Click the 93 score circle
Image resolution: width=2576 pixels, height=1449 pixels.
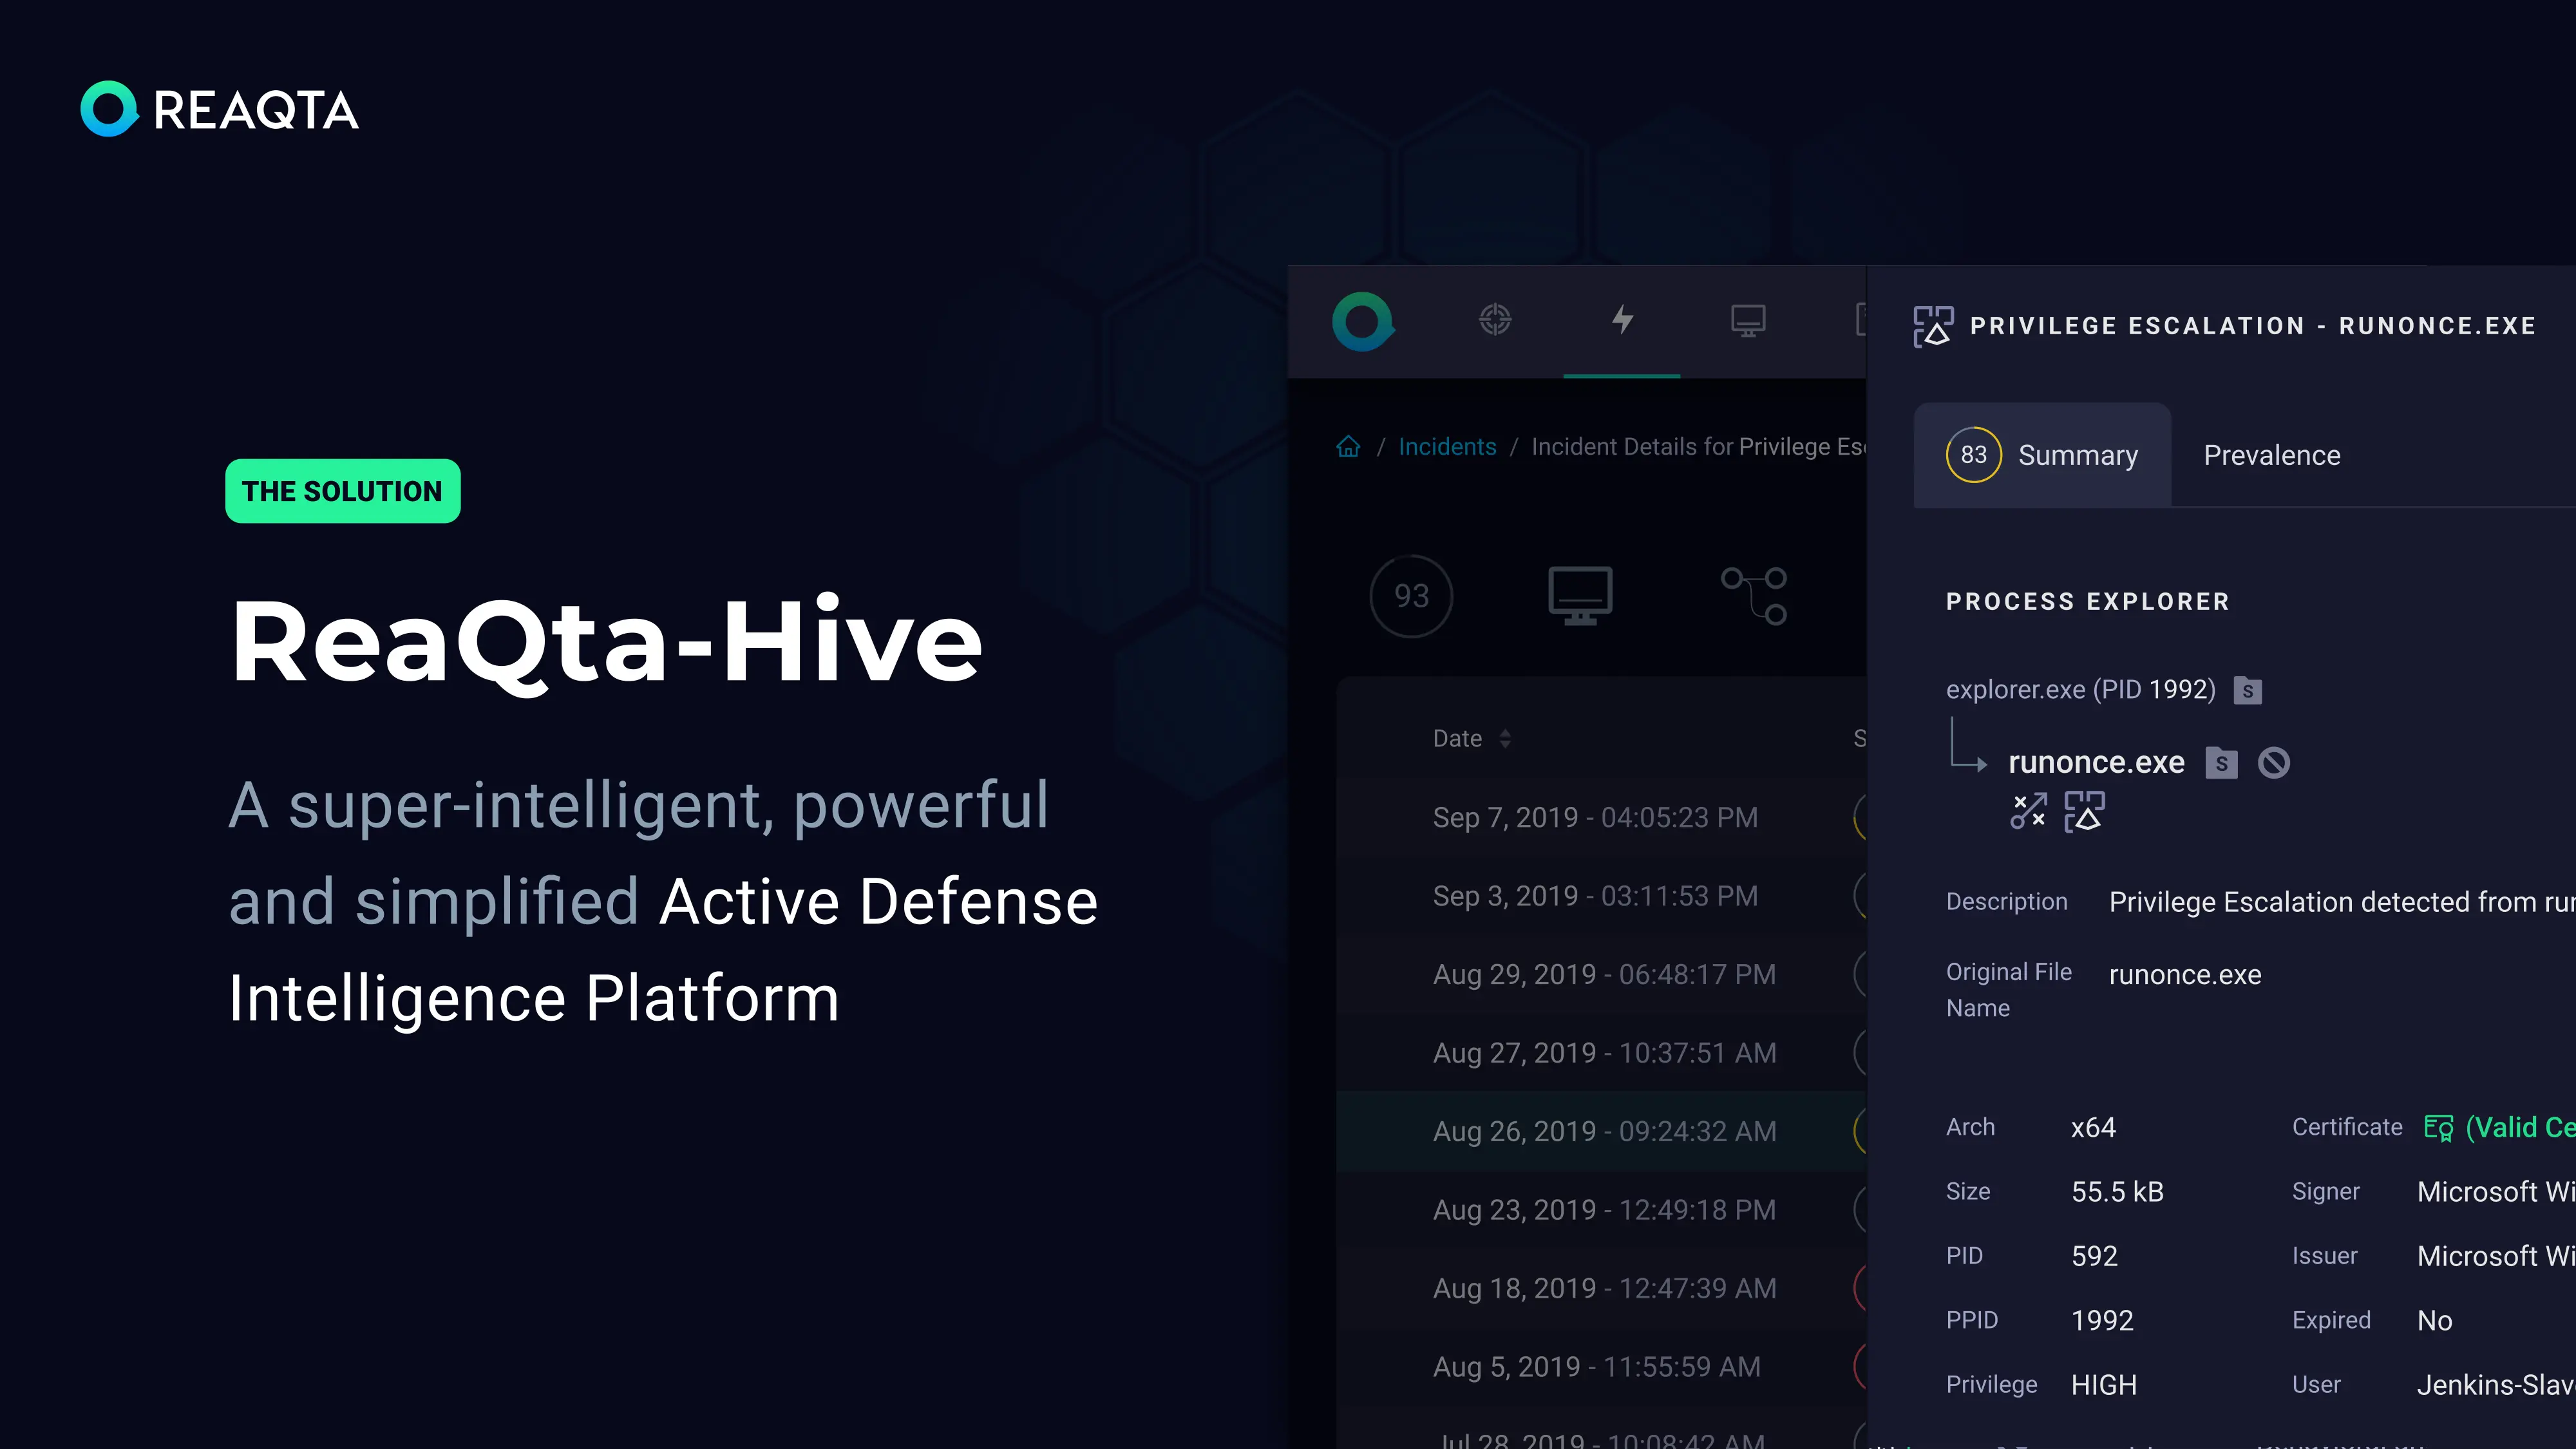point(1411,596)
